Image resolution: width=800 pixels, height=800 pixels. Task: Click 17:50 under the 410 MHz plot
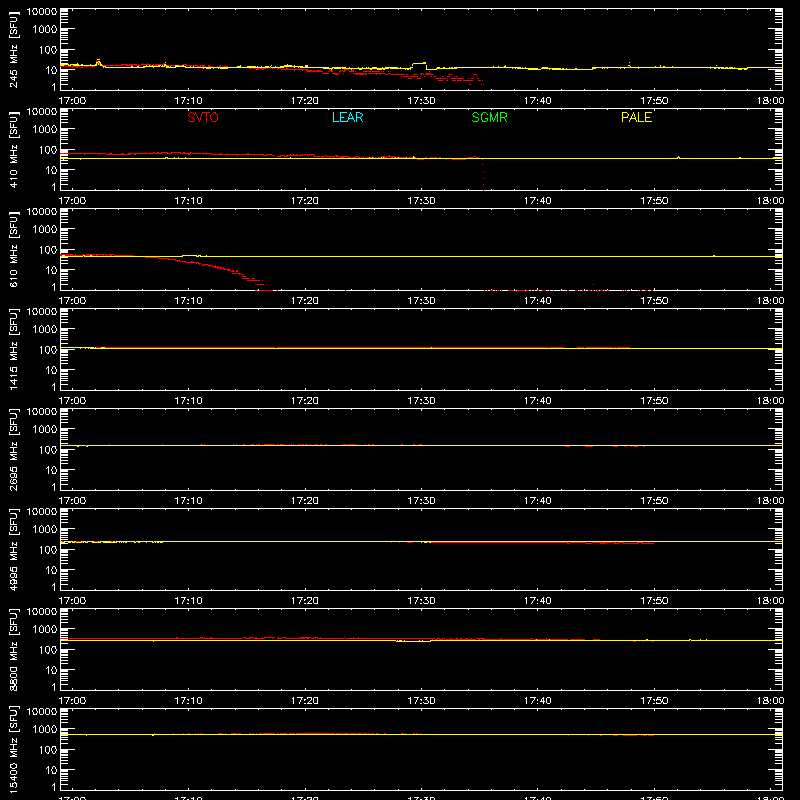coord(654,201)
